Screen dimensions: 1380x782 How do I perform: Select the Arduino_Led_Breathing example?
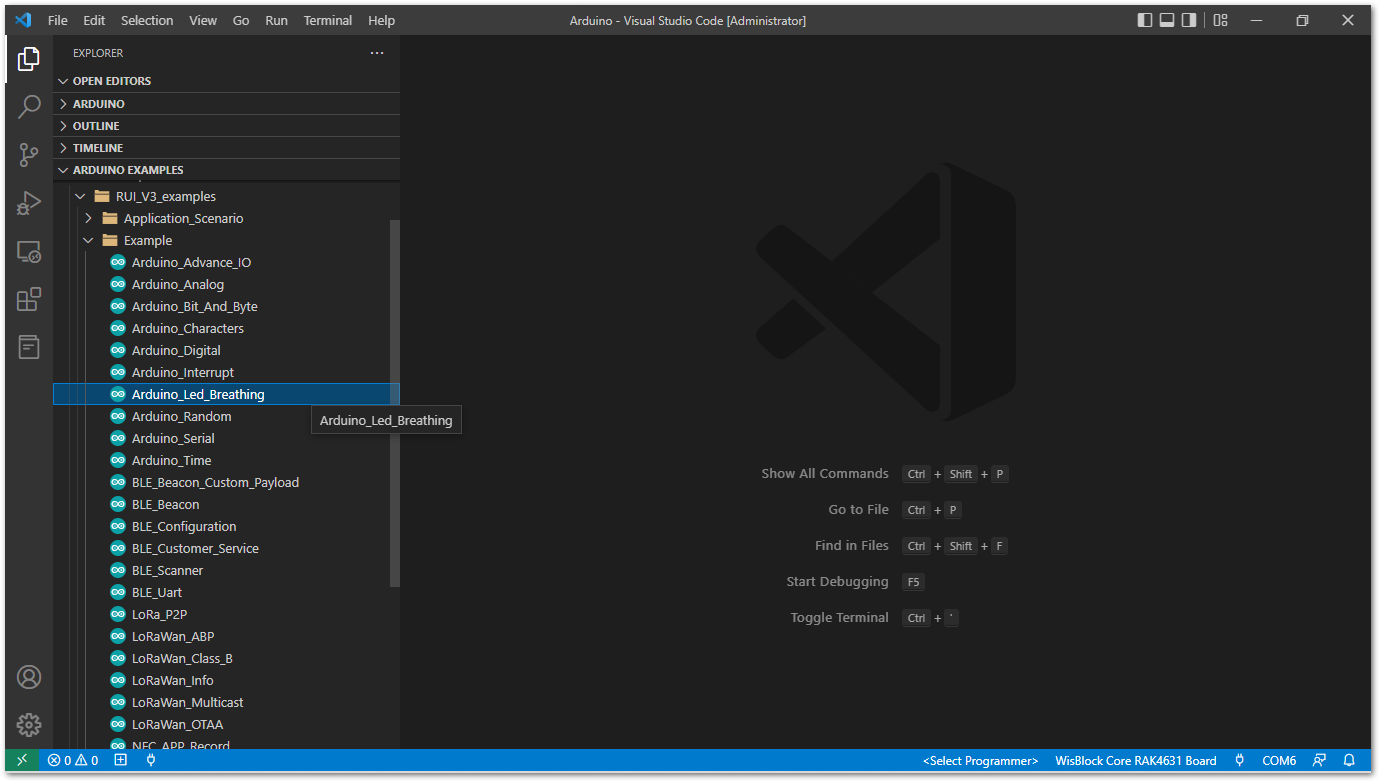pos(226,395)
